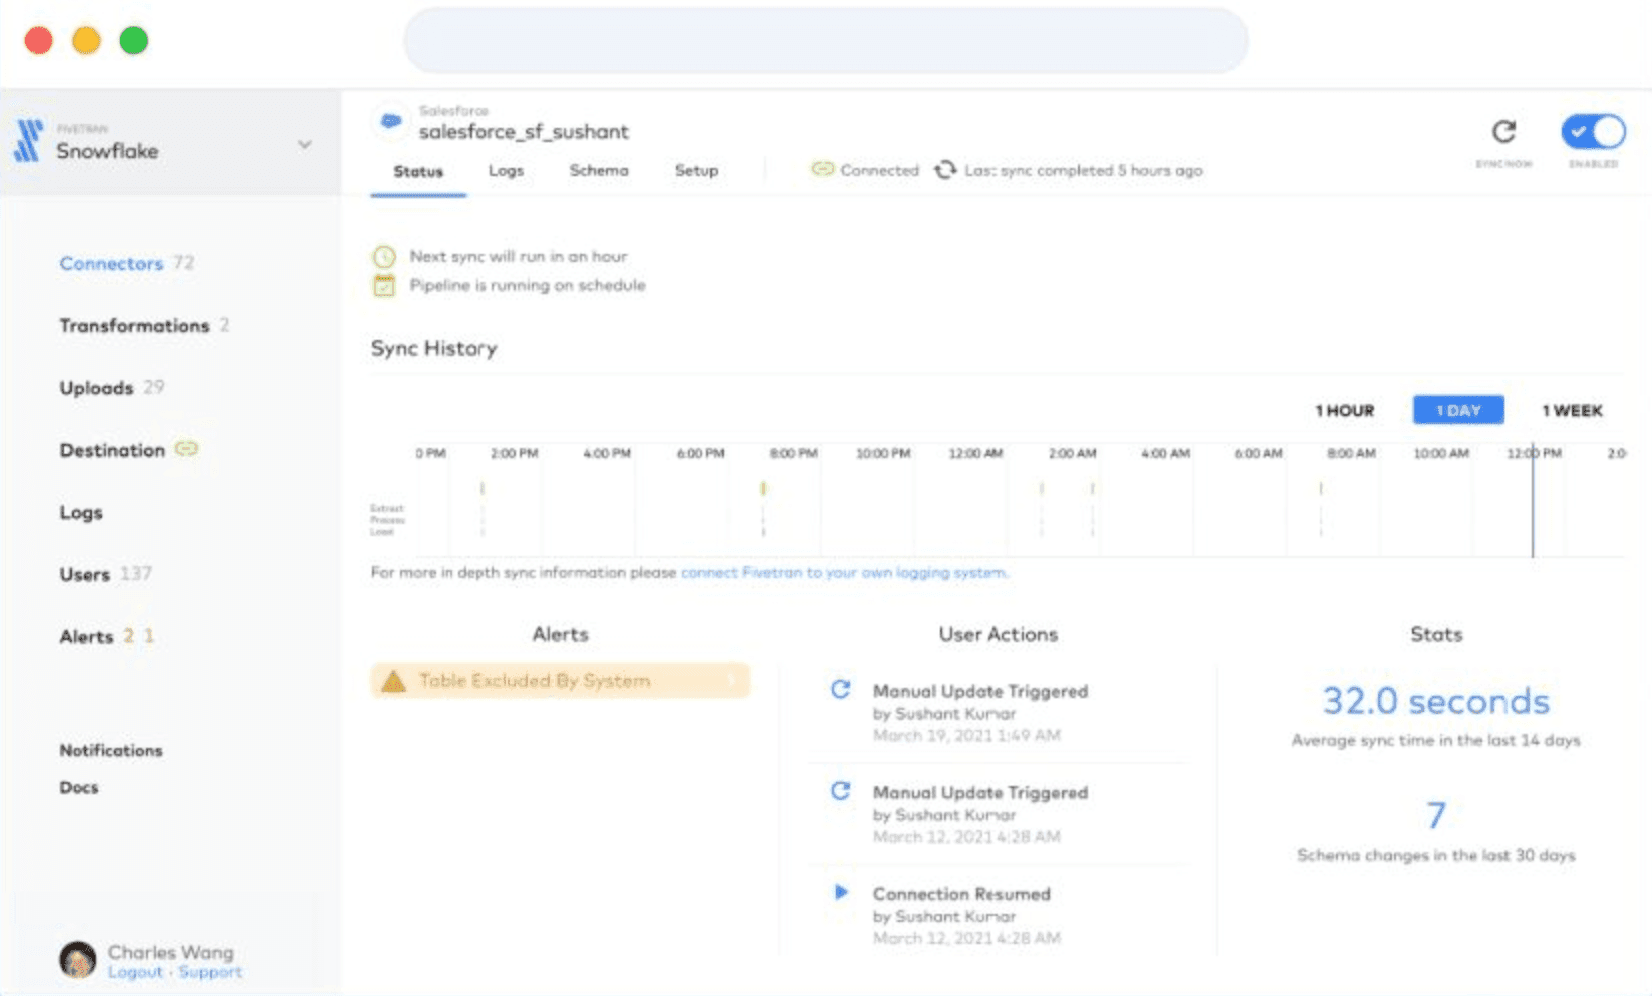Screen dimensions: 1652x996
Task: Select the 1 HOUR sync history range
Action: click(x=1344, y=411)
